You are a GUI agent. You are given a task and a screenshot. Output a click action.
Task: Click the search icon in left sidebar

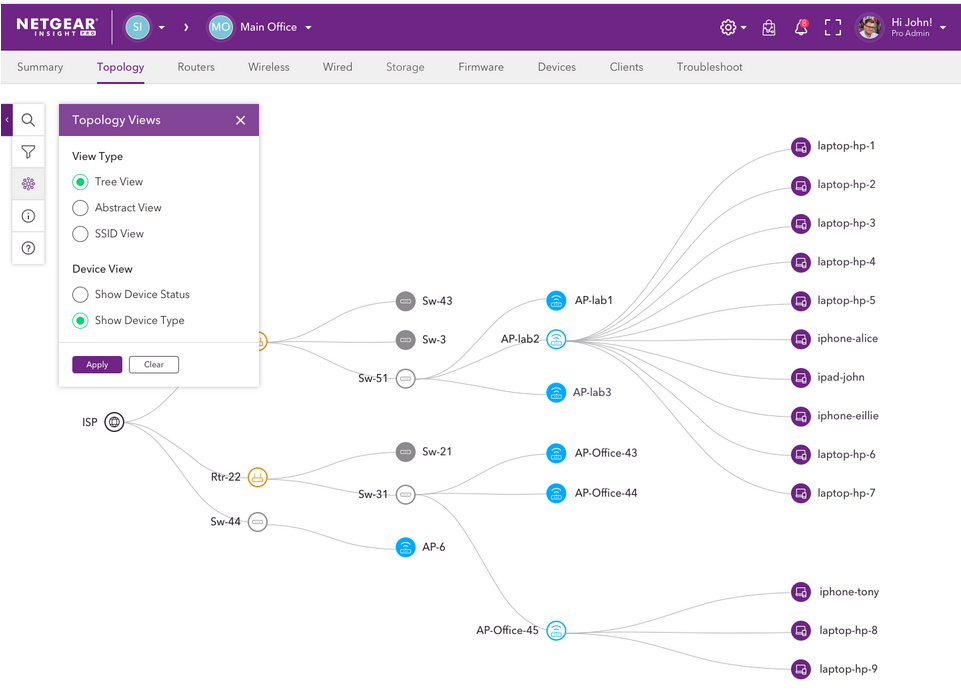pos(28,120)
